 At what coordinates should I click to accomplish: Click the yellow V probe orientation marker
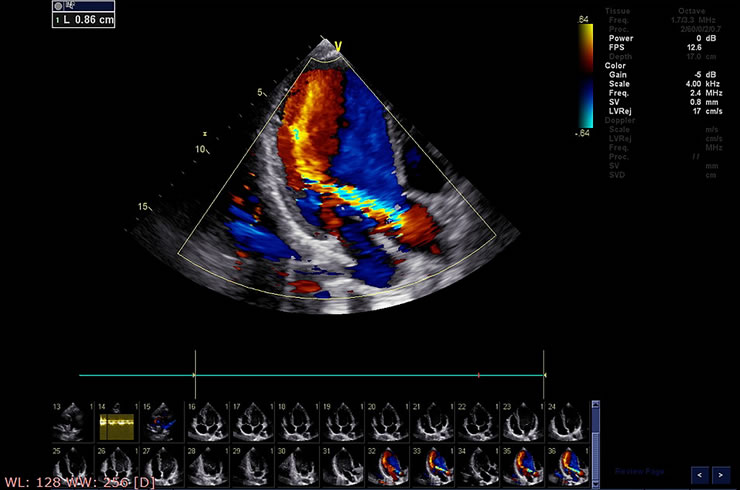tap(338, 43)
